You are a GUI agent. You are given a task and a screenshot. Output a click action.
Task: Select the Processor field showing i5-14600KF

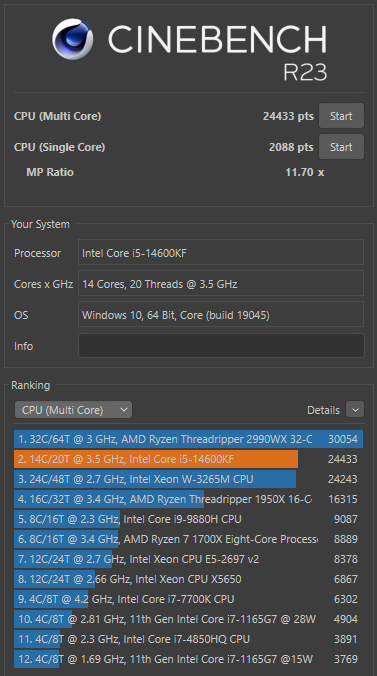(x=221, y=253)
